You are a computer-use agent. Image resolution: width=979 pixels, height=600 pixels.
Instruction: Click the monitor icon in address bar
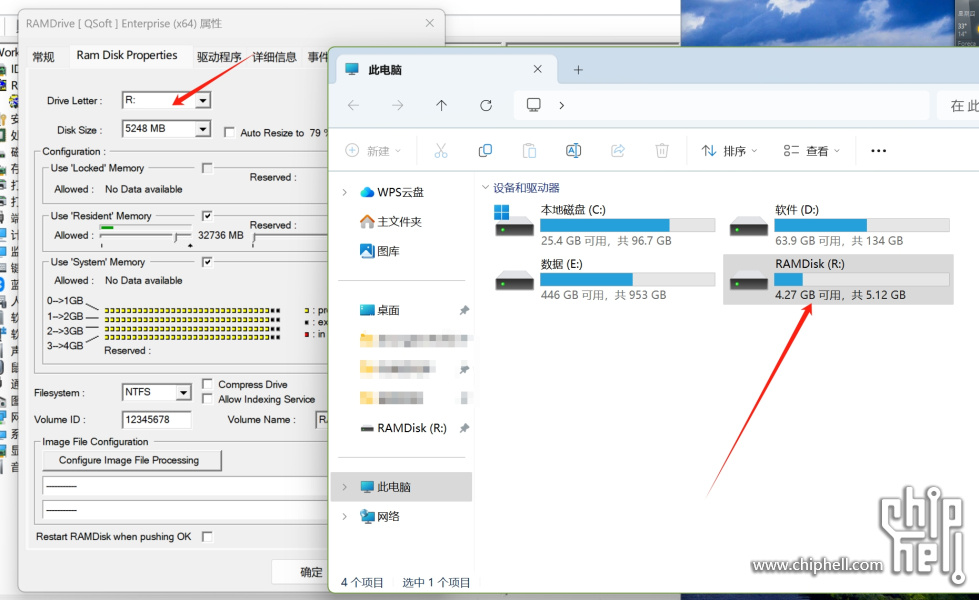(x=533, y=105)
